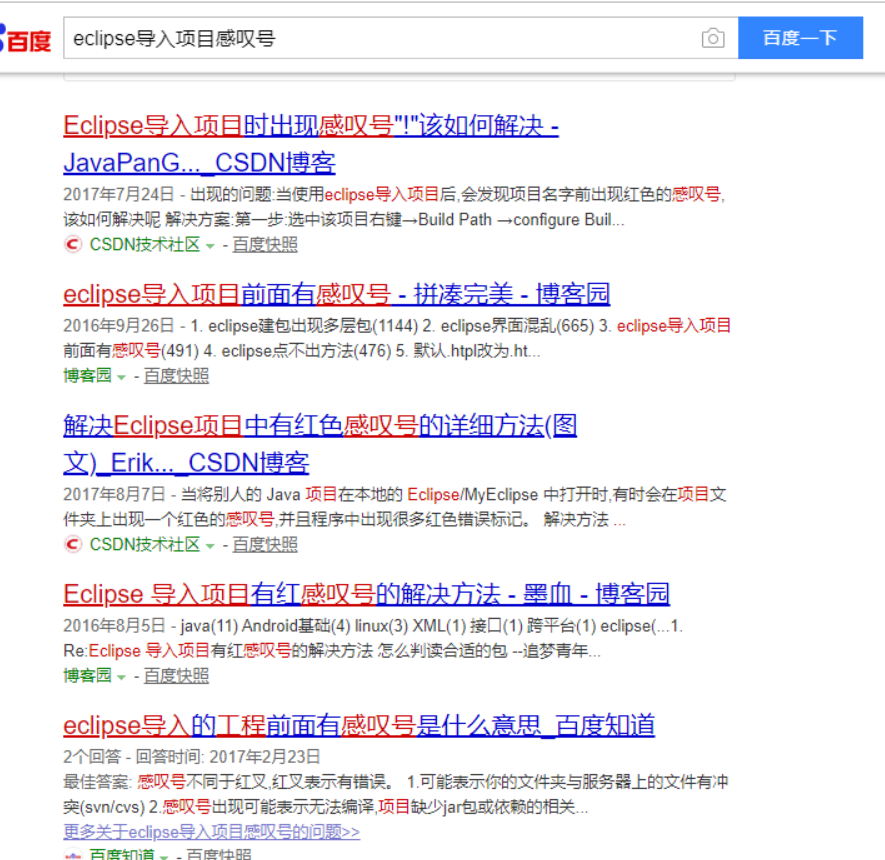
Task: Click the camera image-search icon in search box
Action: point(713,37)
